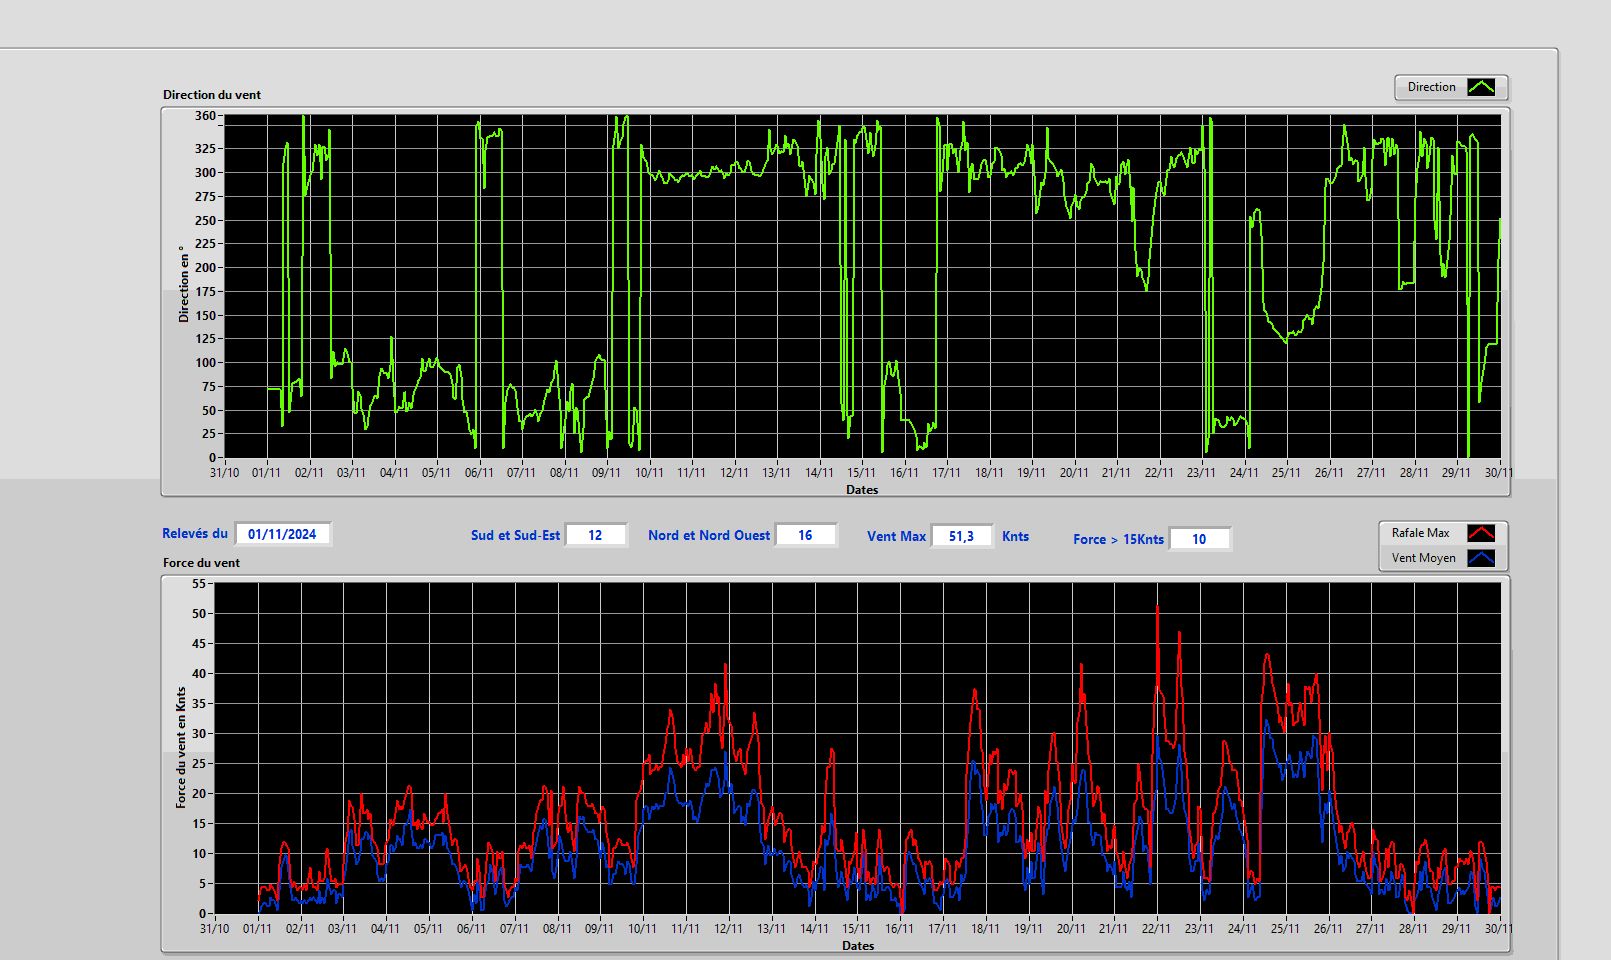
Task: Click the Nord et Nord Ouest label
Action: pos(709,535)
